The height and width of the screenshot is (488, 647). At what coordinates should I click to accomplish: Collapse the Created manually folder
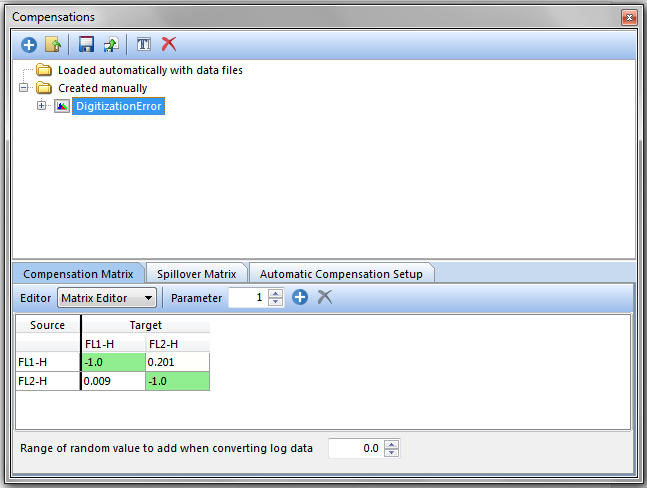click(24, 88)
